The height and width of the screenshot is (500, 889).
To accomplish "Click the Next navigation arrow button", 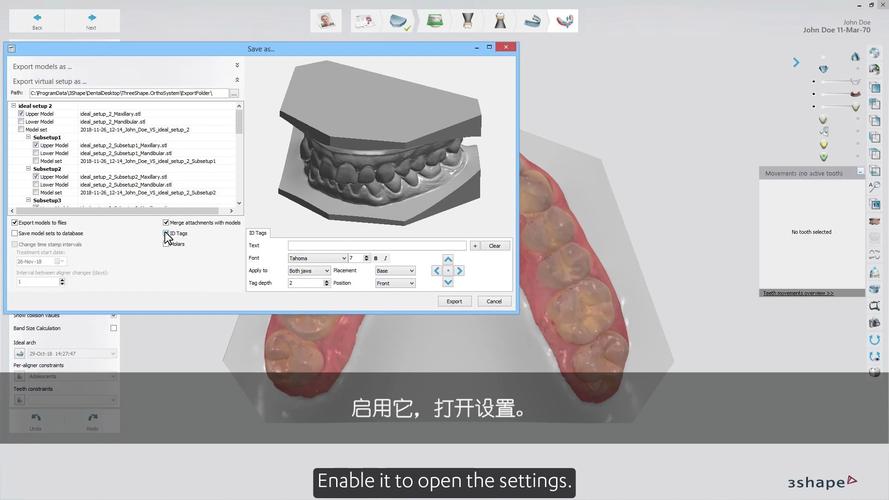I will click(x=91, y=20).
